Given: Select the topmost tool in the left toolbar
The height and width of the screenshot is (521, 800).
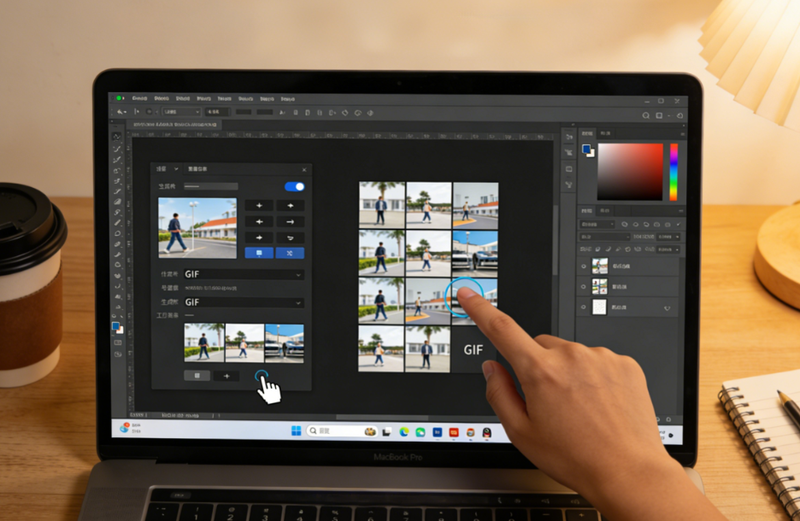Looking at the screenshot, I should coord(117,136).
